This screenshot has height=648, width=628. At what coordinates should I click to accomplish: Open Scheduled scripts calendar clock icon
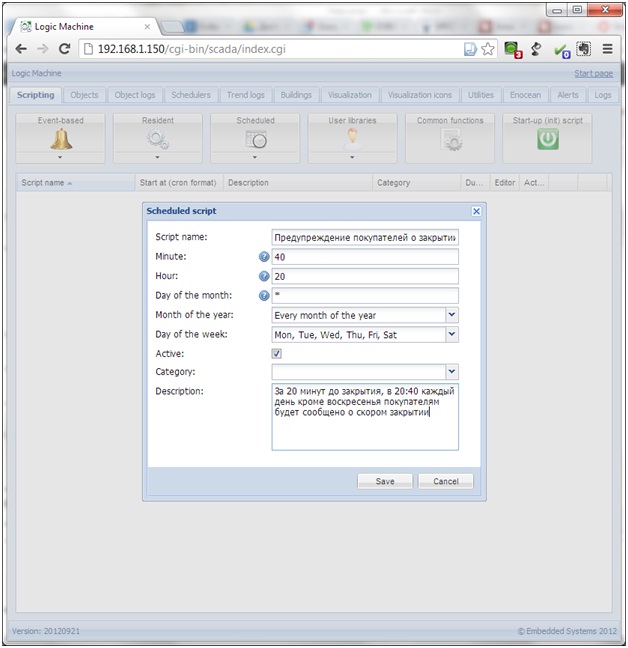pos(256,139)
